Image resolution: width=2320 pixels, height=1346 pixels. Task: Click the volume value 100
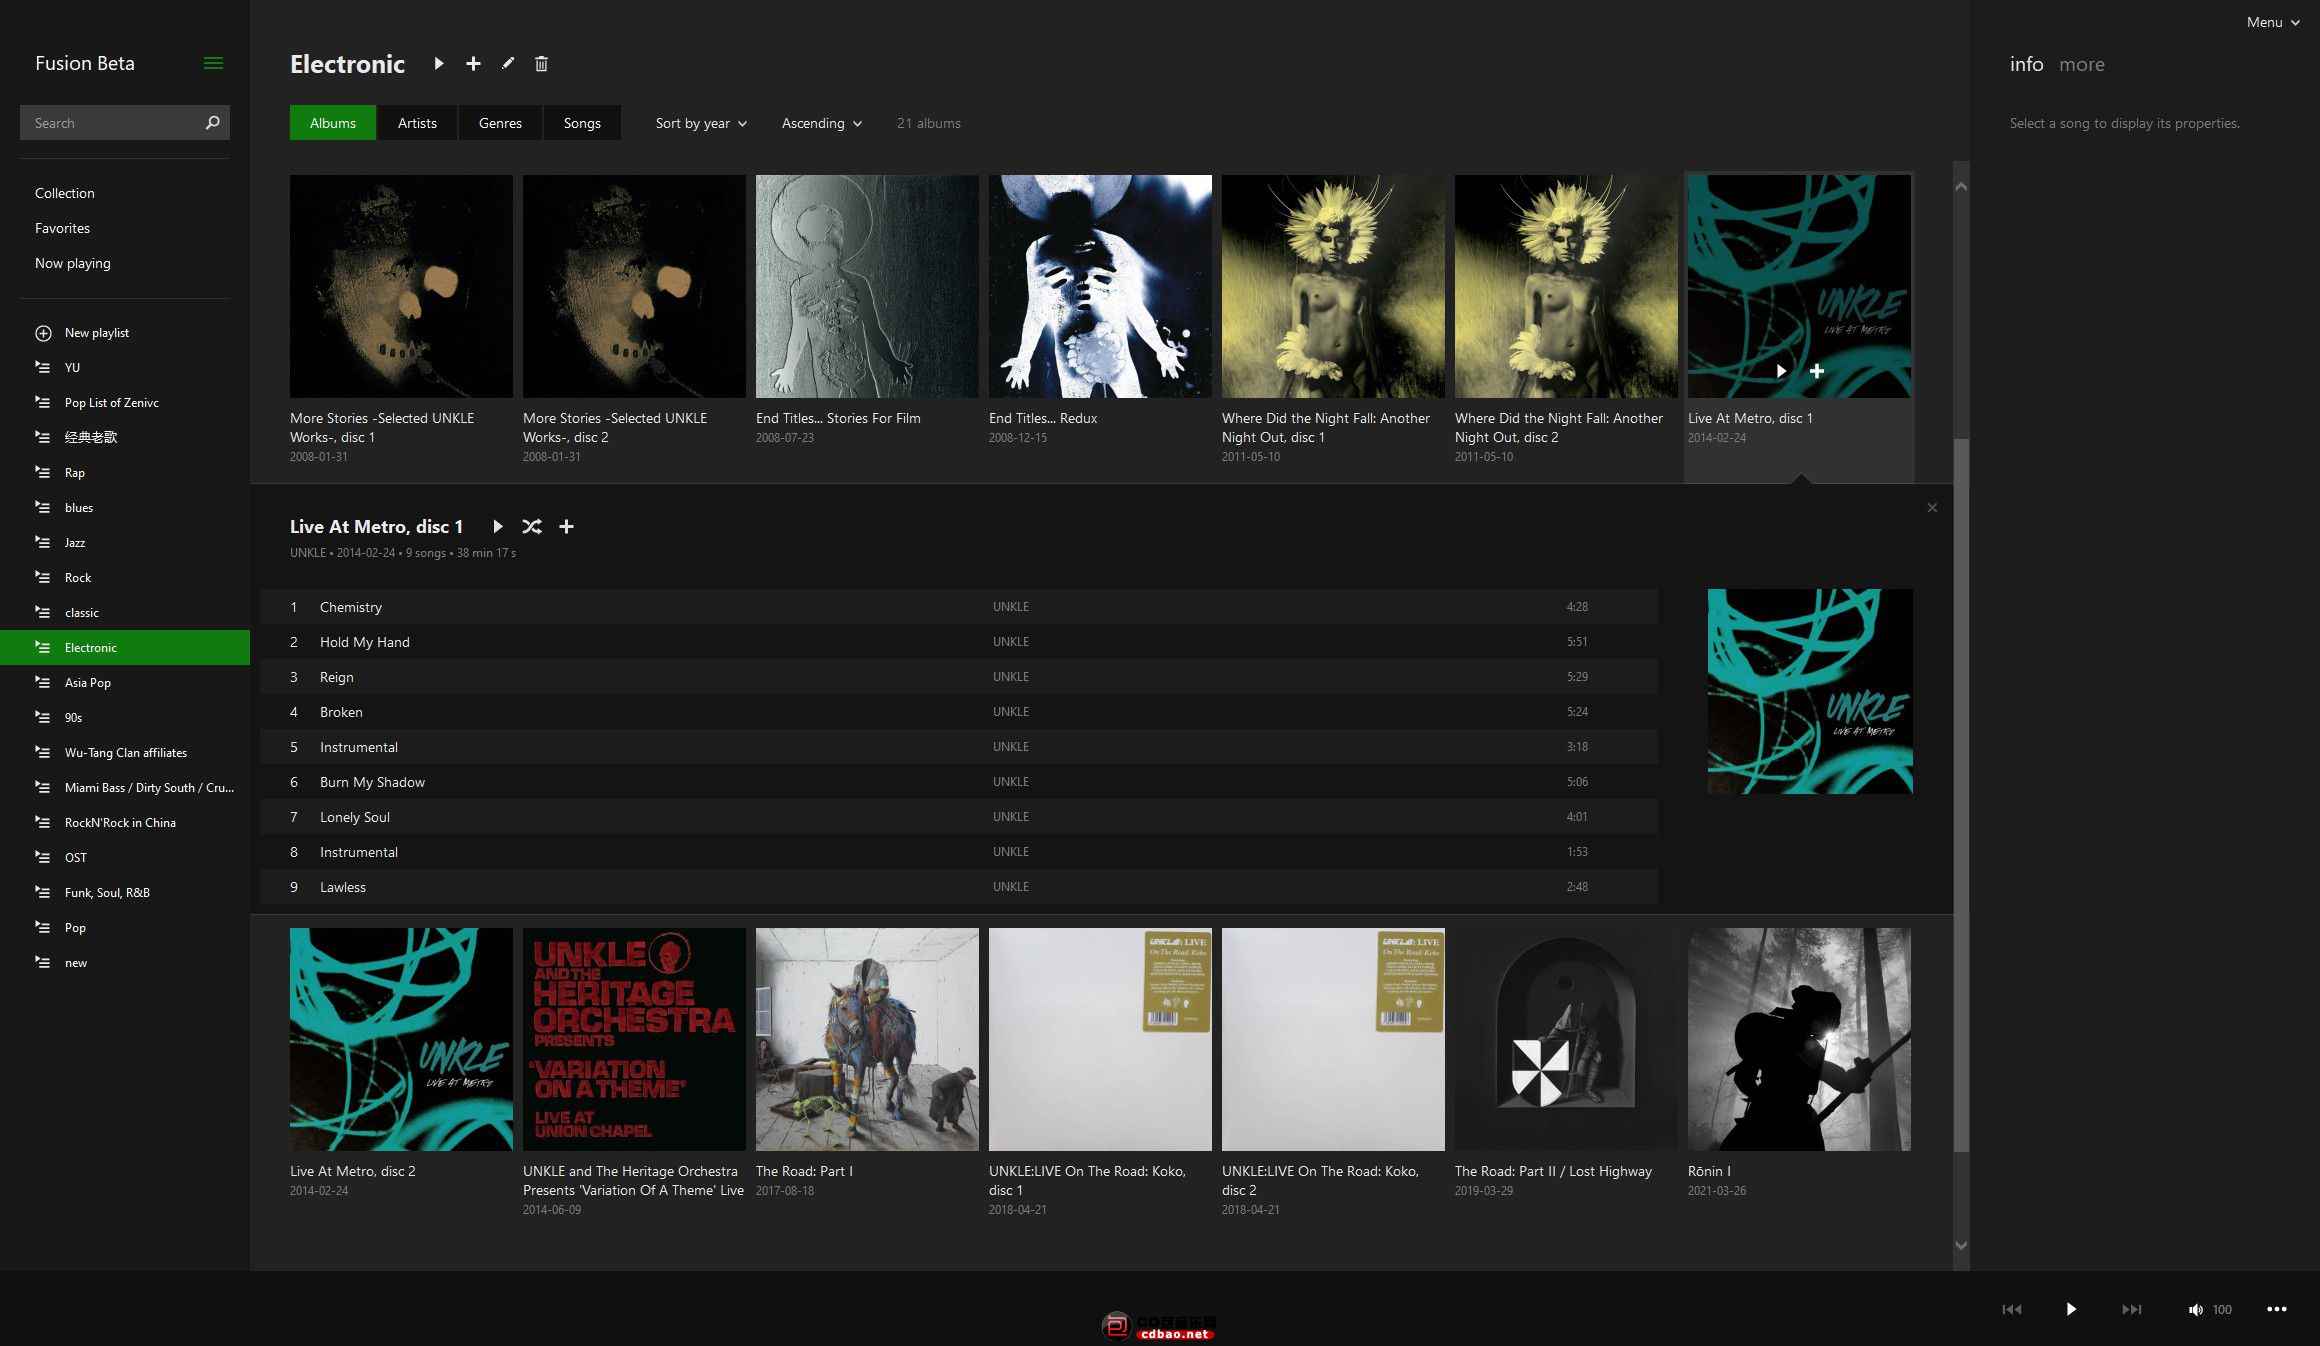(2222, 1310)
